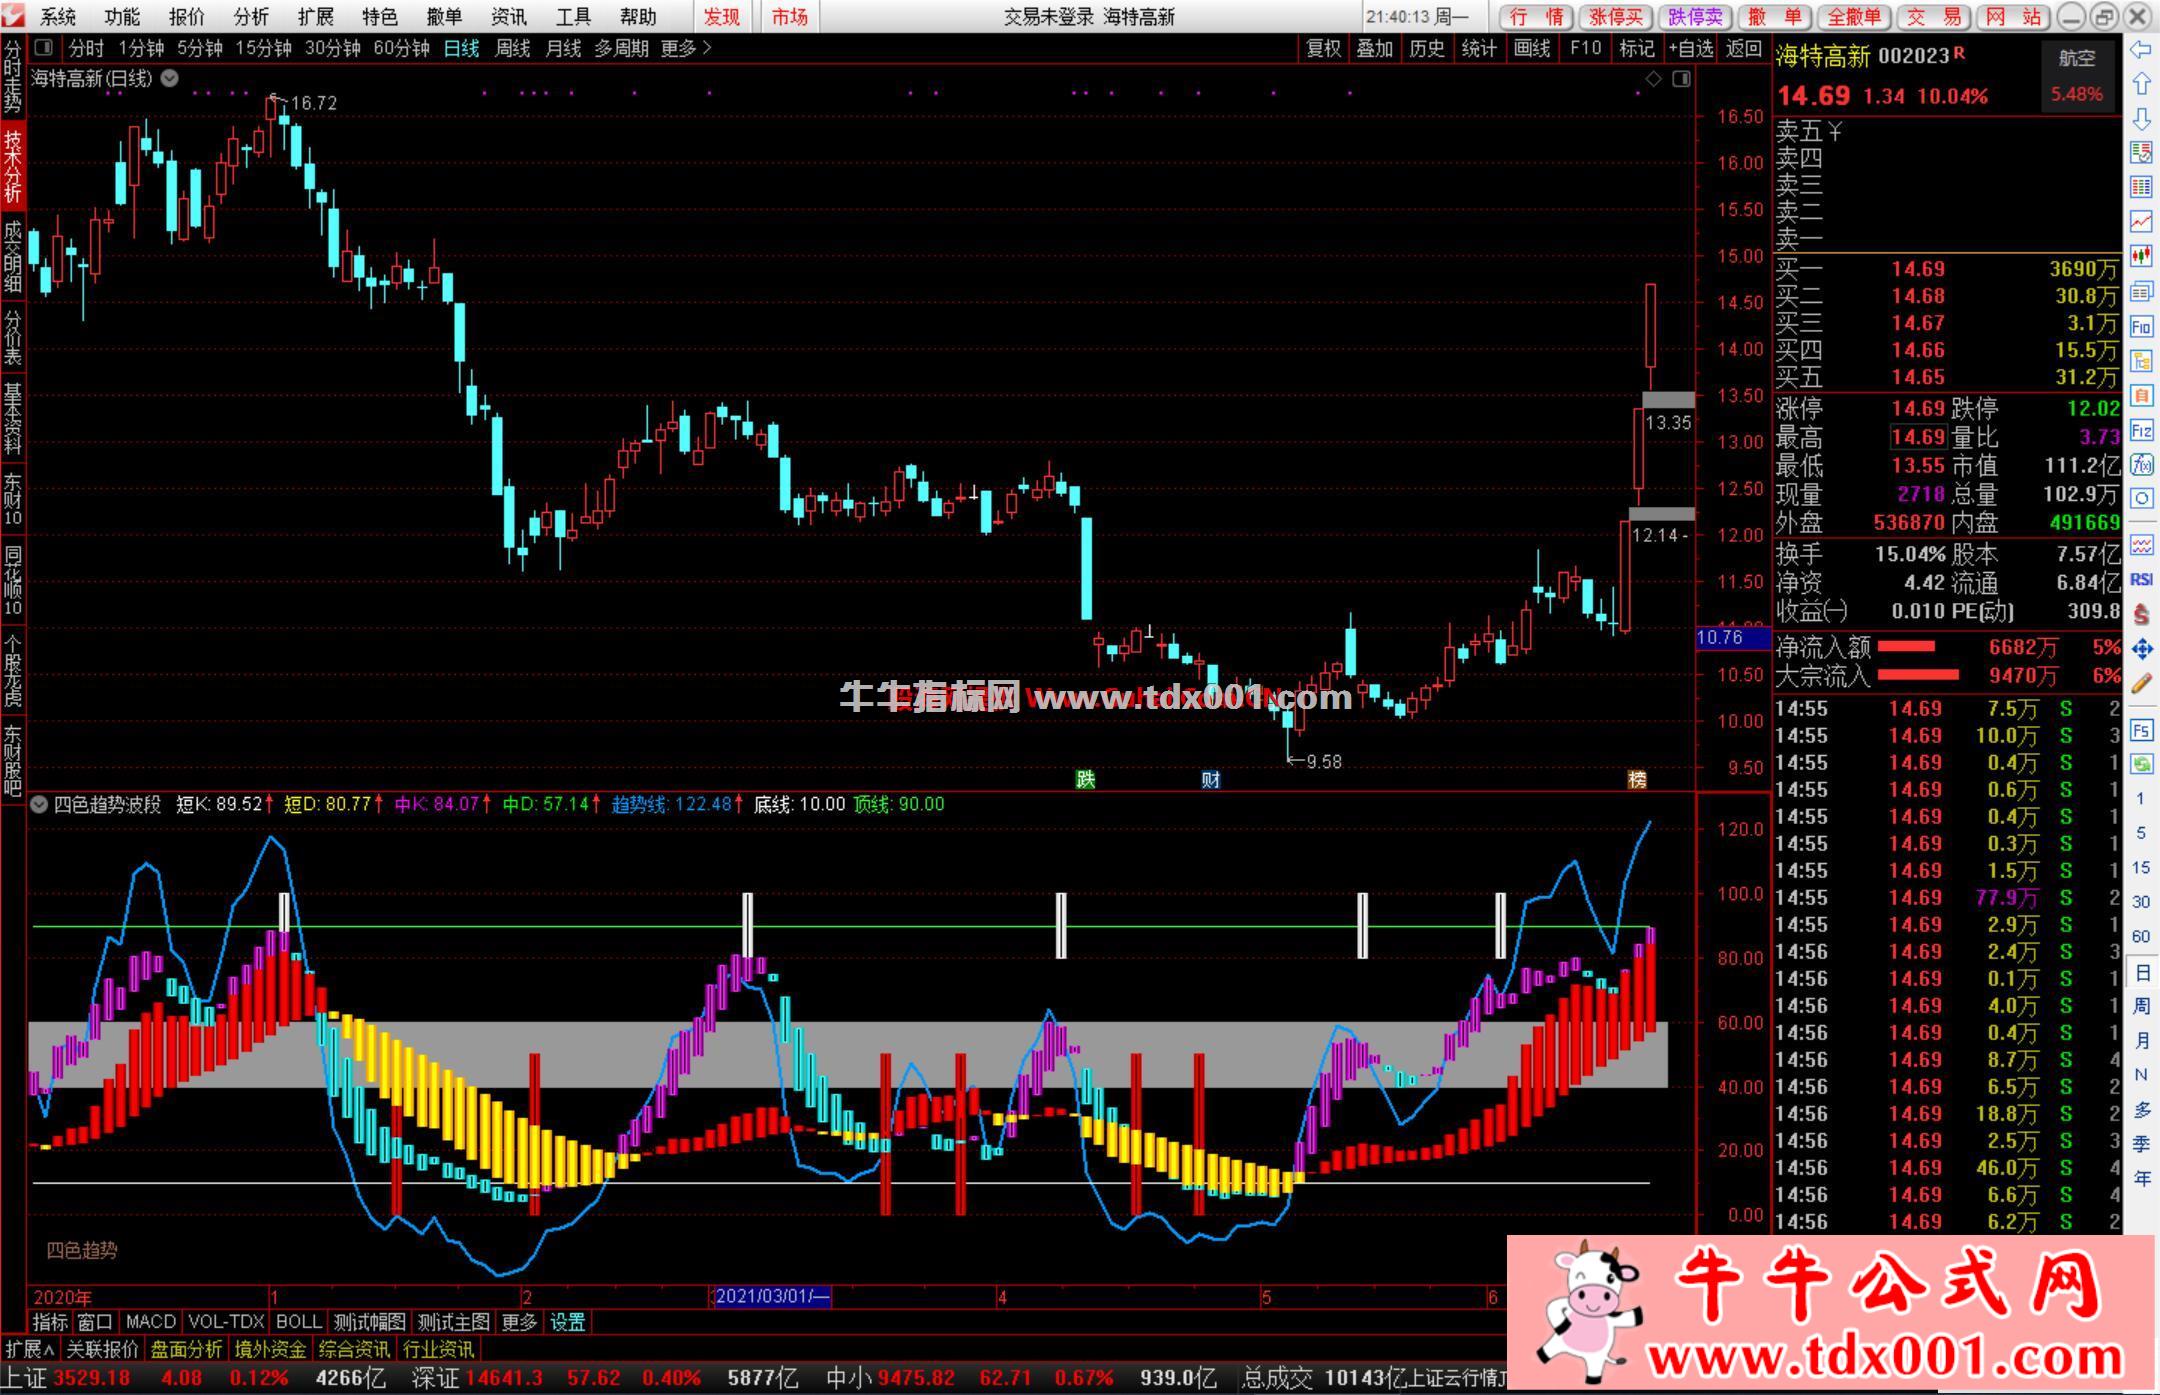Open the colored grid table icon
Viewport: 2160px width, 1395px height.
click(x=2141, y=187)
